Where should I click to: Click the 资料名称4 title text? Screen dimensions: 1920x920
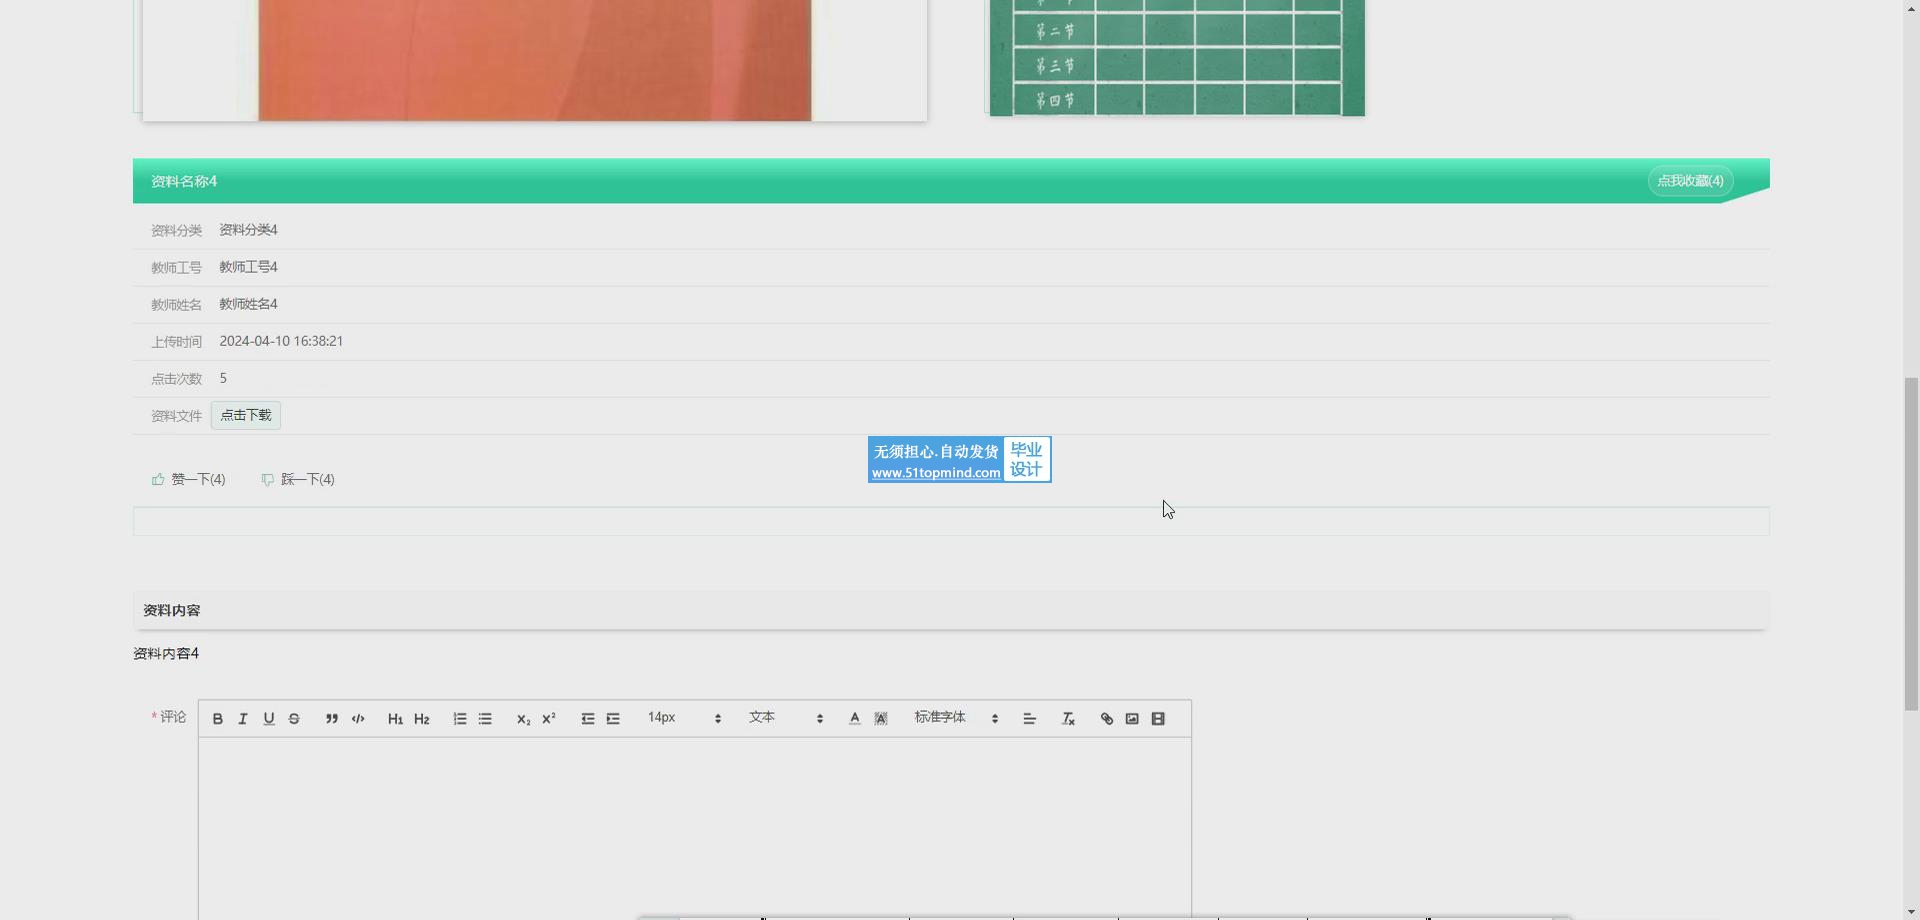coord(184,181)
